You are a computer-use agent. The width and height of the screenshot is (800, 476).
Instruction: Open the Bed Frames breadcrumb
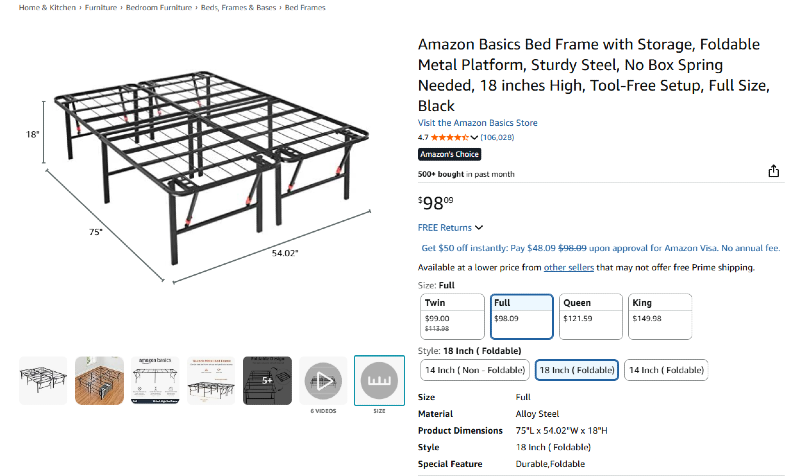307,7
